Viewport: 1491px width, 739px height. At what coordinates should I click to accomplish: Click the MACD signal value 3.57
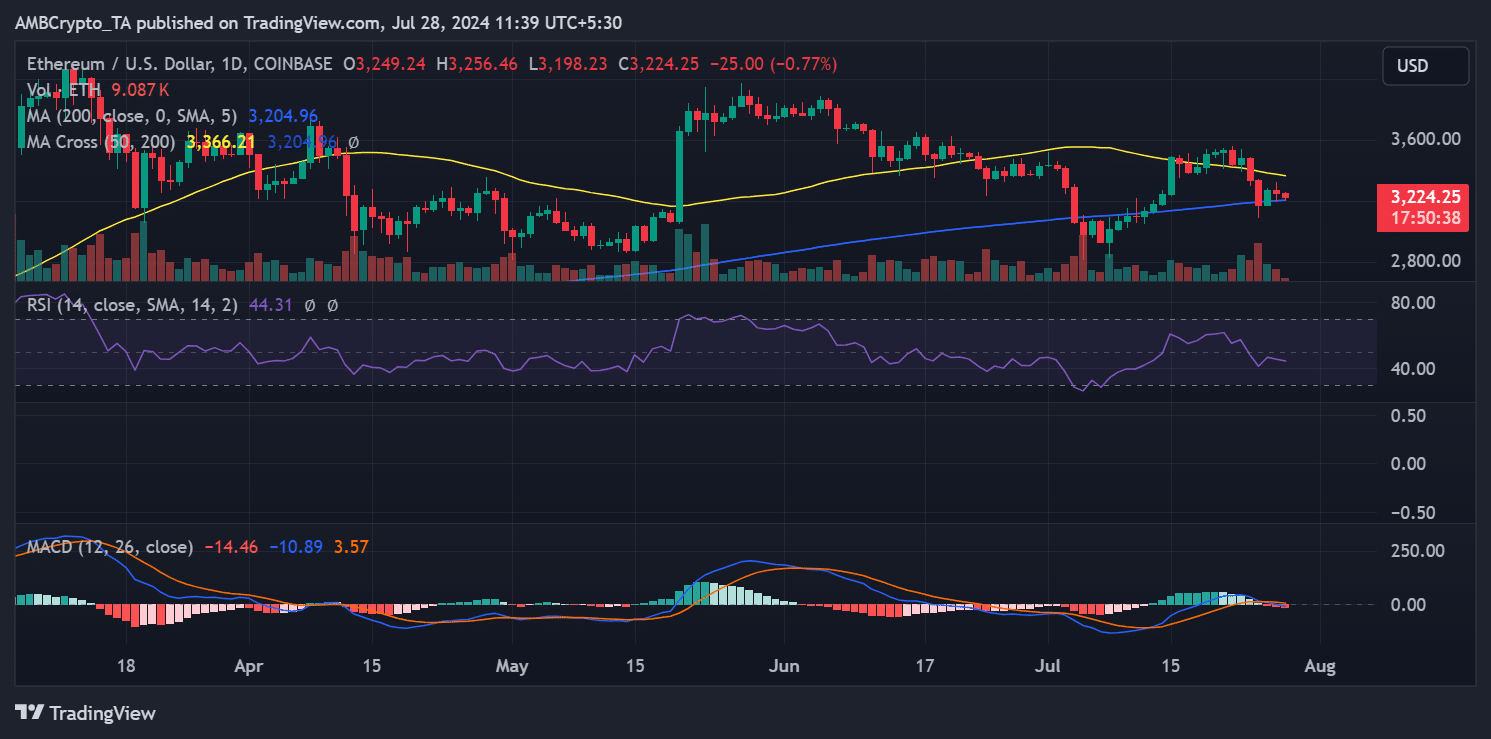351,547
